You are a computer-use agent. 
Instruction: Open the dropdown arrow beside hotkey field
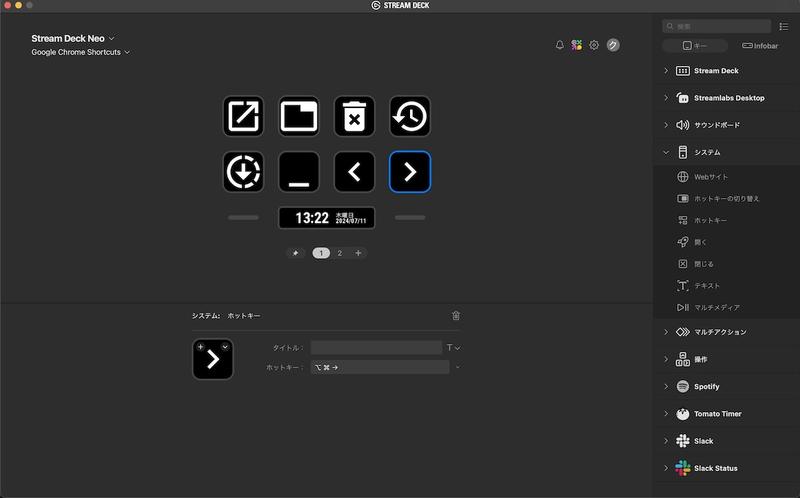pos(458,367)
